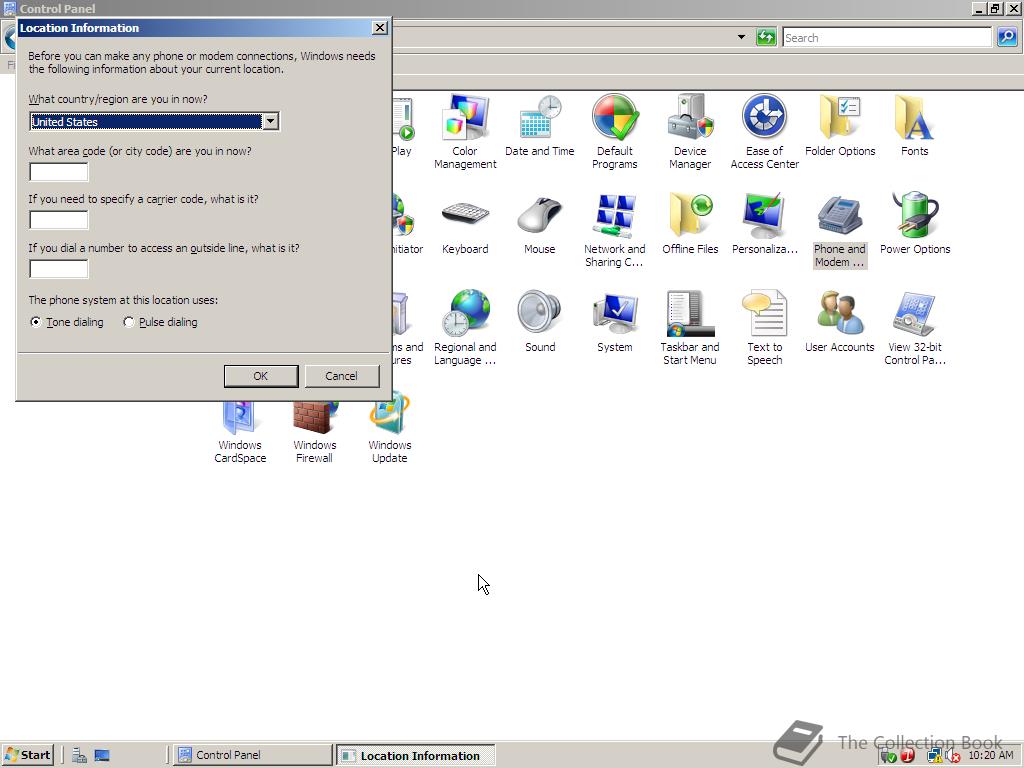The image size is (1024, 768).
Task: Open Windows CardSpace icon
Action: click(x=240, y=431)
